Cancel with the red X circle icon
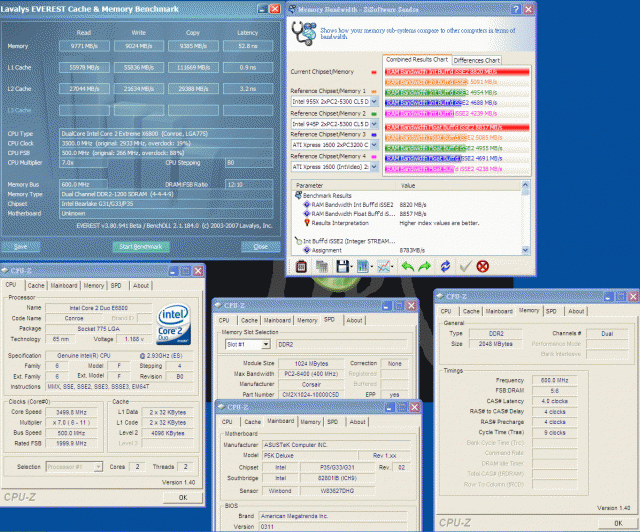 point(483,267)
